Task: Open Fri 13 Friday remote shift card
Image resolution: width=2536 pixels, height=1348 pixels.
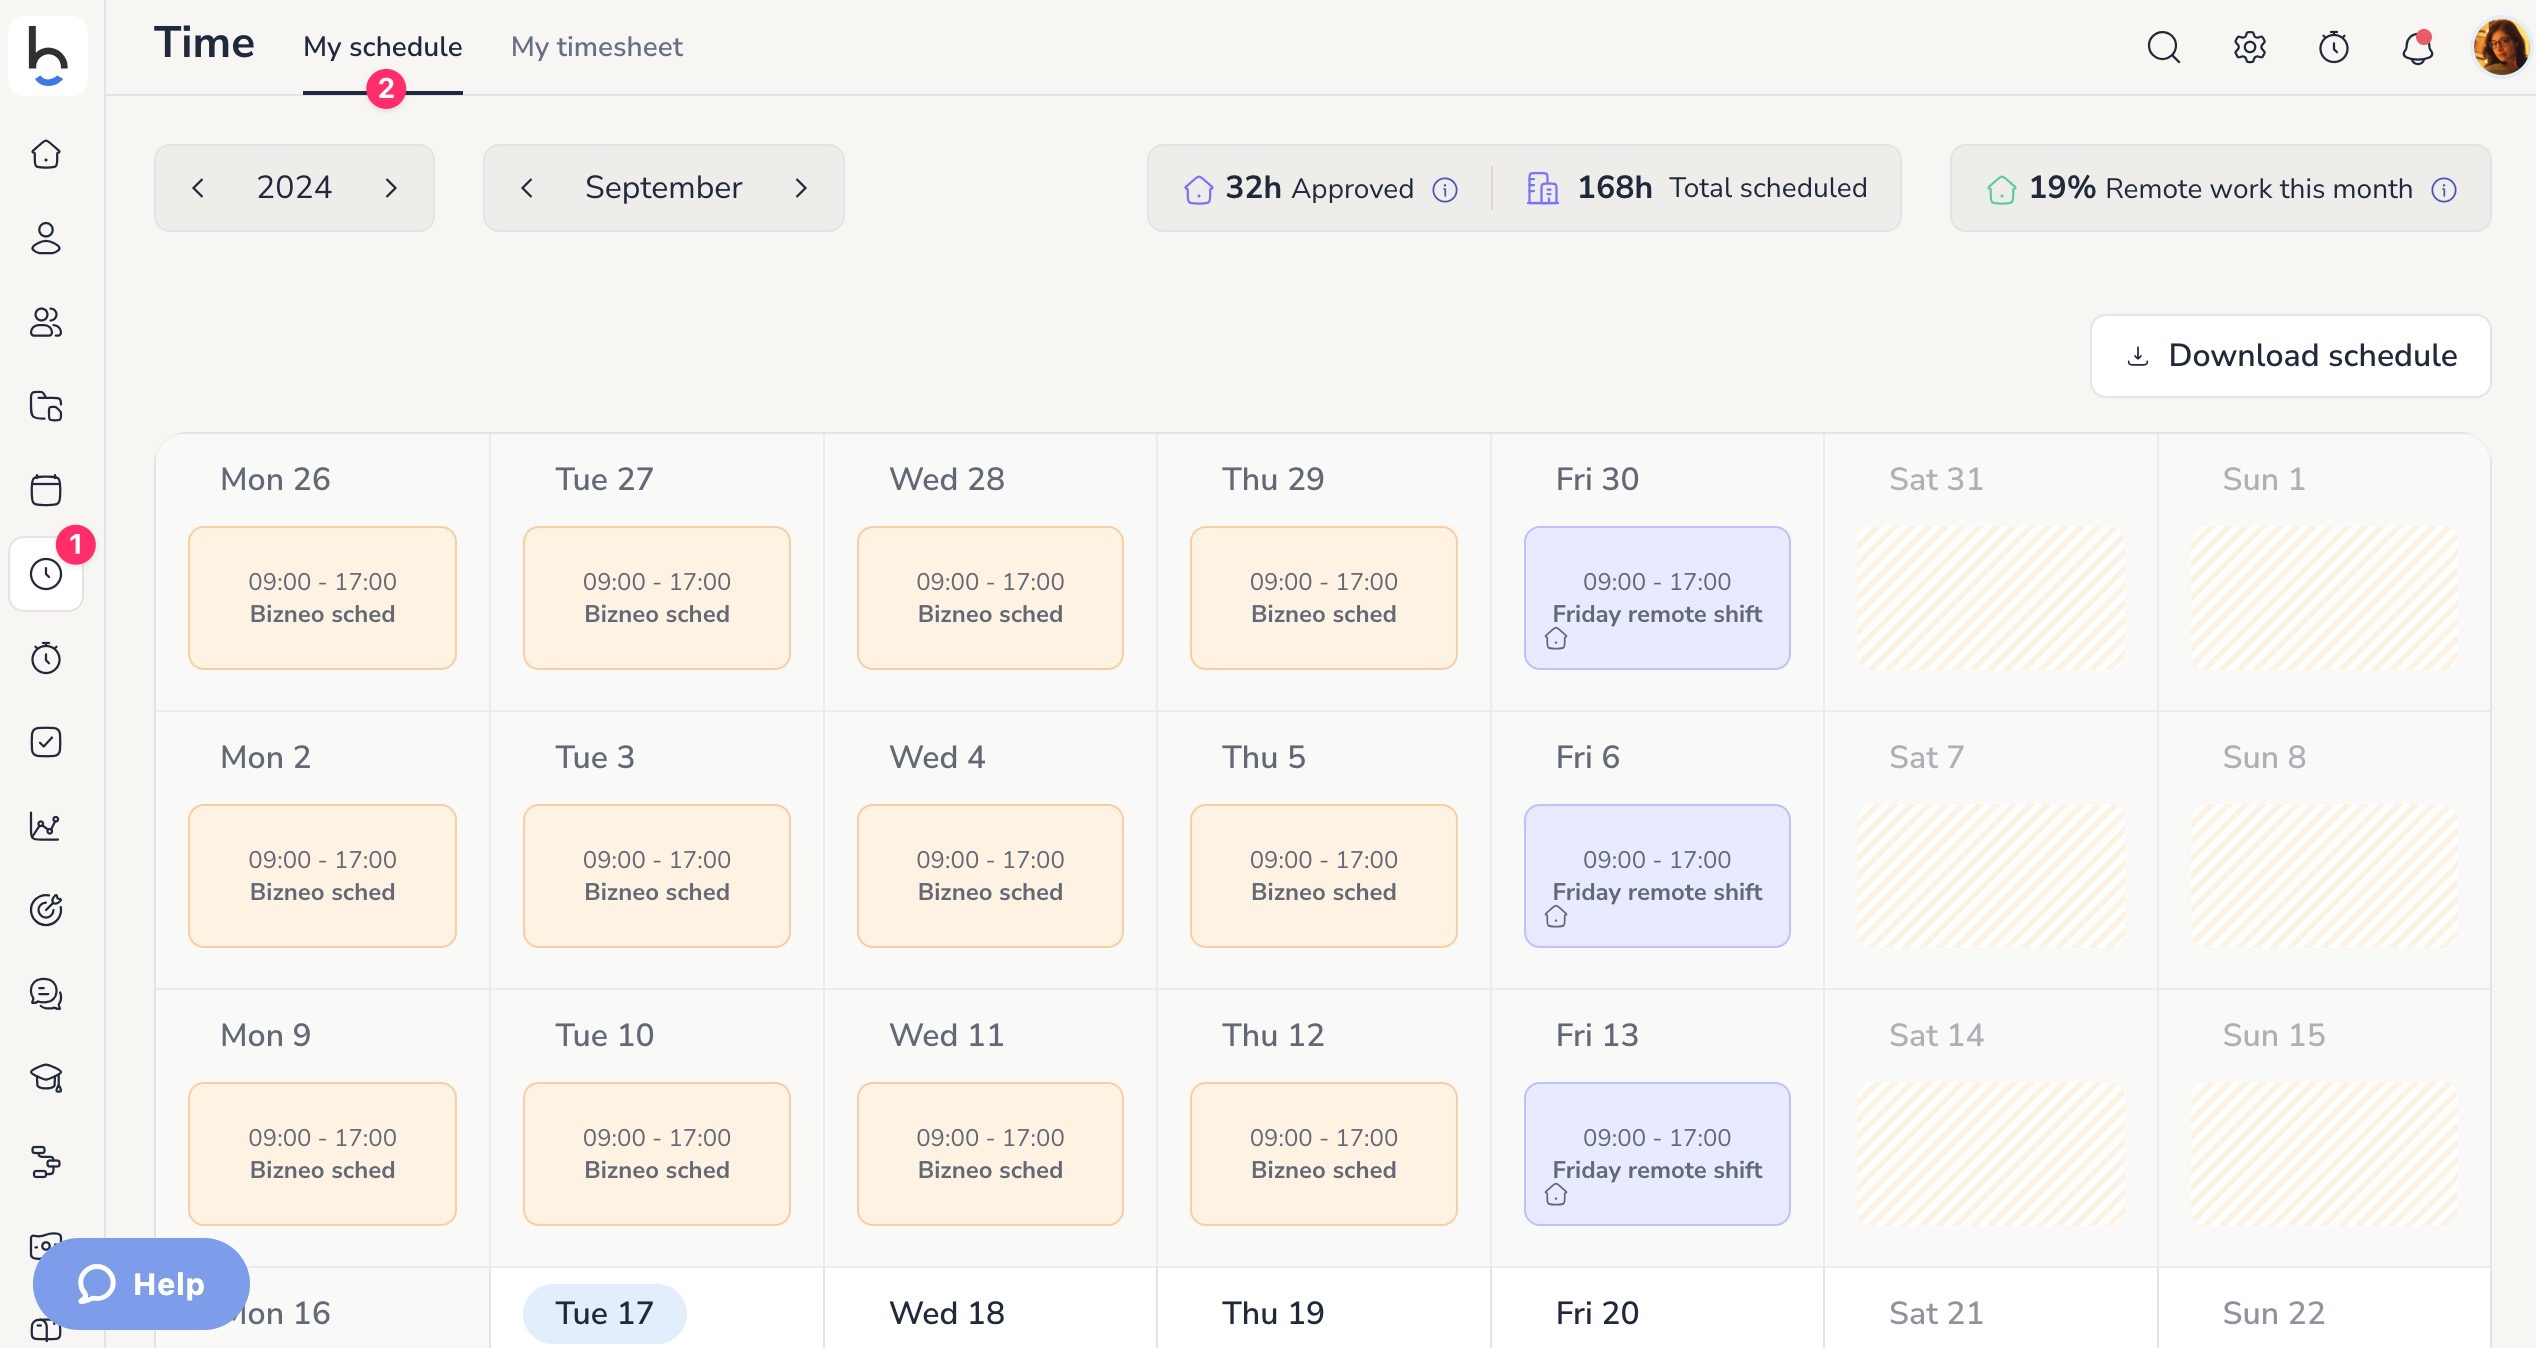Action: 1657,1154
